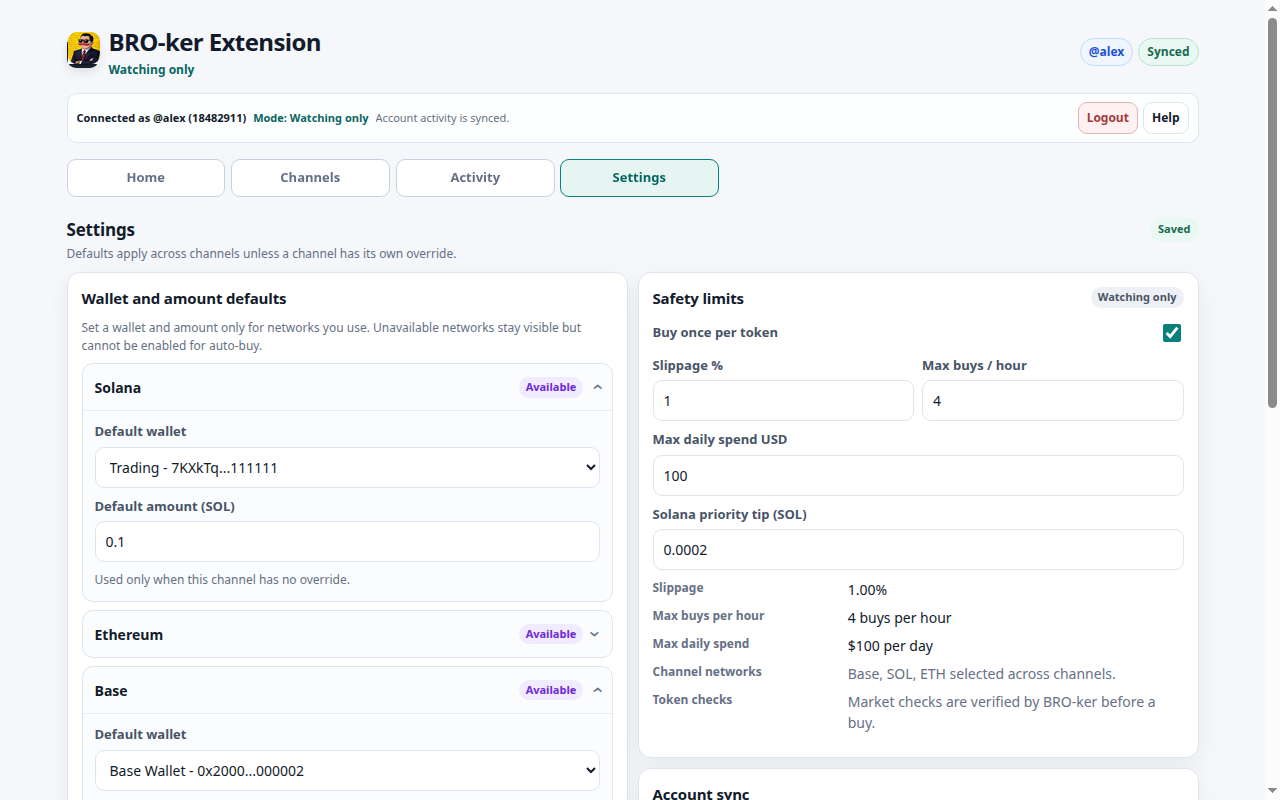Click 'Connected as @alex (18482911)' text
This screenshot has width=1280, height=800.
[x=161, y=118]
